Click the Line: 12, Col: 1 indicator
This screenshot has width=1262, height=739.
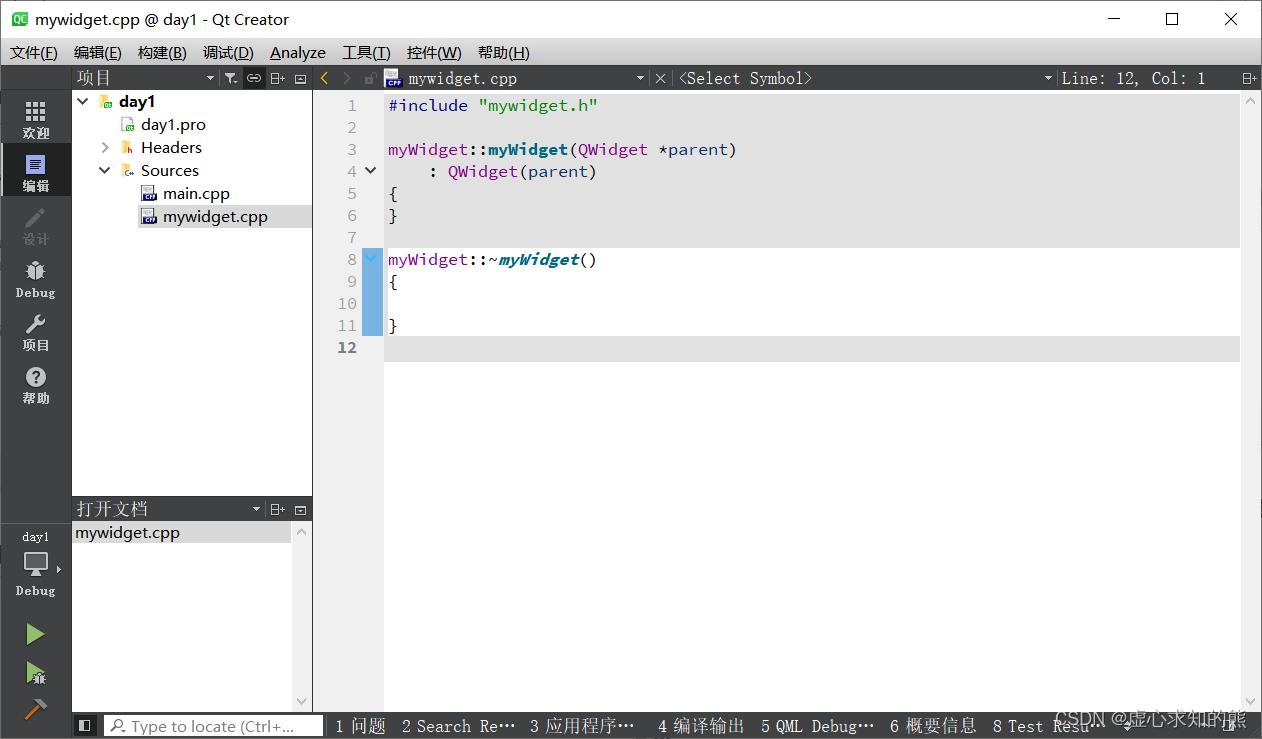click(x=1133, y=78)
